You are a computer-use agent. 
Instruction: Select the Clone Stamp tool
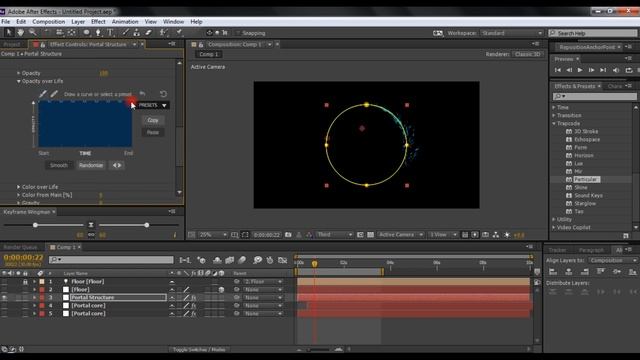click(x=137, y=33)
